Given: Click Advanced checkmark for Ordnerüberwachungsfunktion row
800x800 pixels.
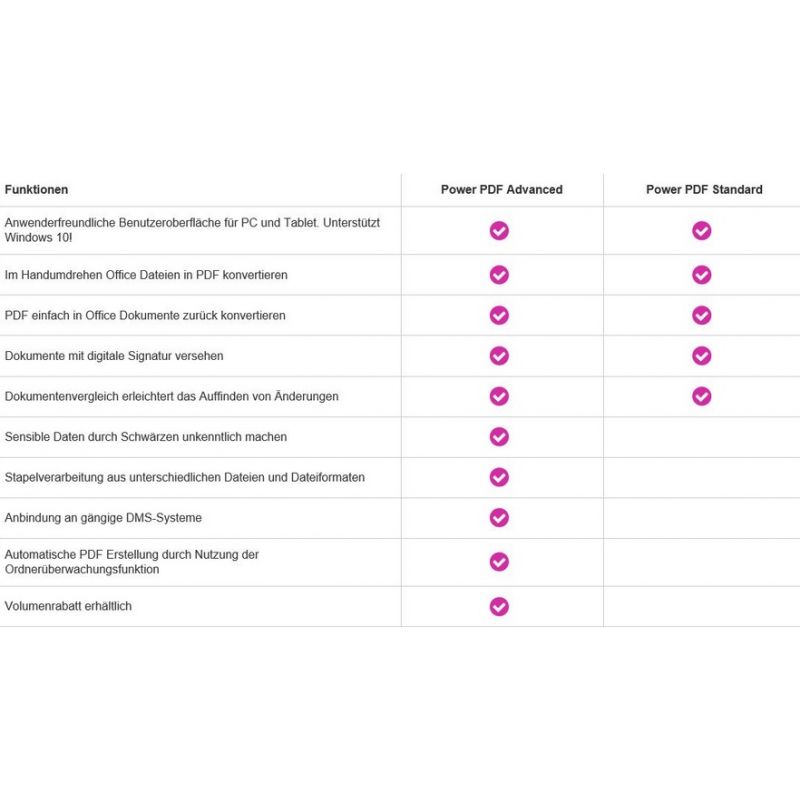Looking at the screenshot, I should (499, 562).
